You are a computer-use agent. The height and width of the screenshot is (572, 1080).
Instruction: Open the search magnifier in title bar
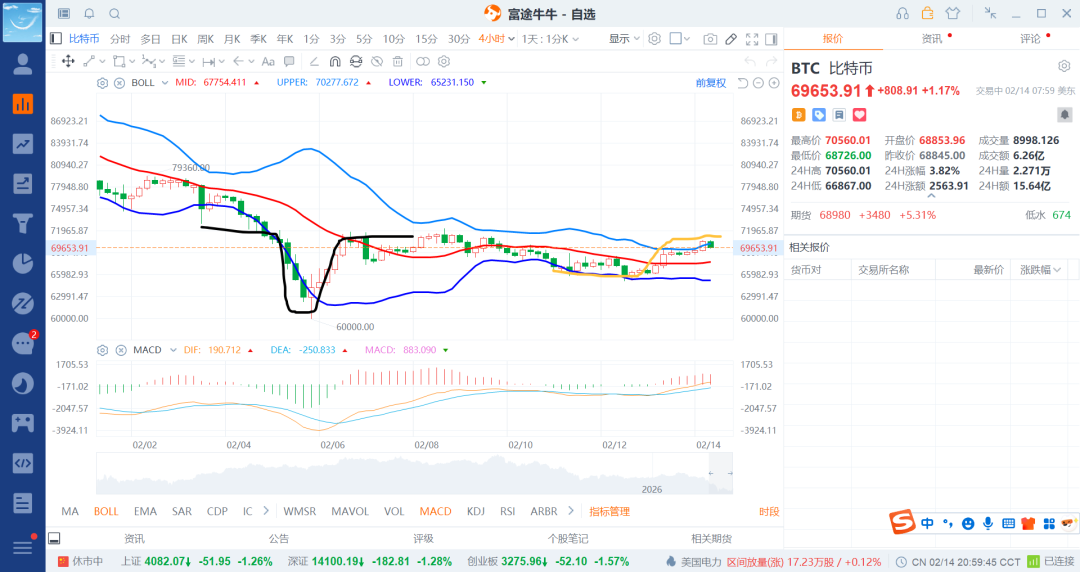[114, 14]
